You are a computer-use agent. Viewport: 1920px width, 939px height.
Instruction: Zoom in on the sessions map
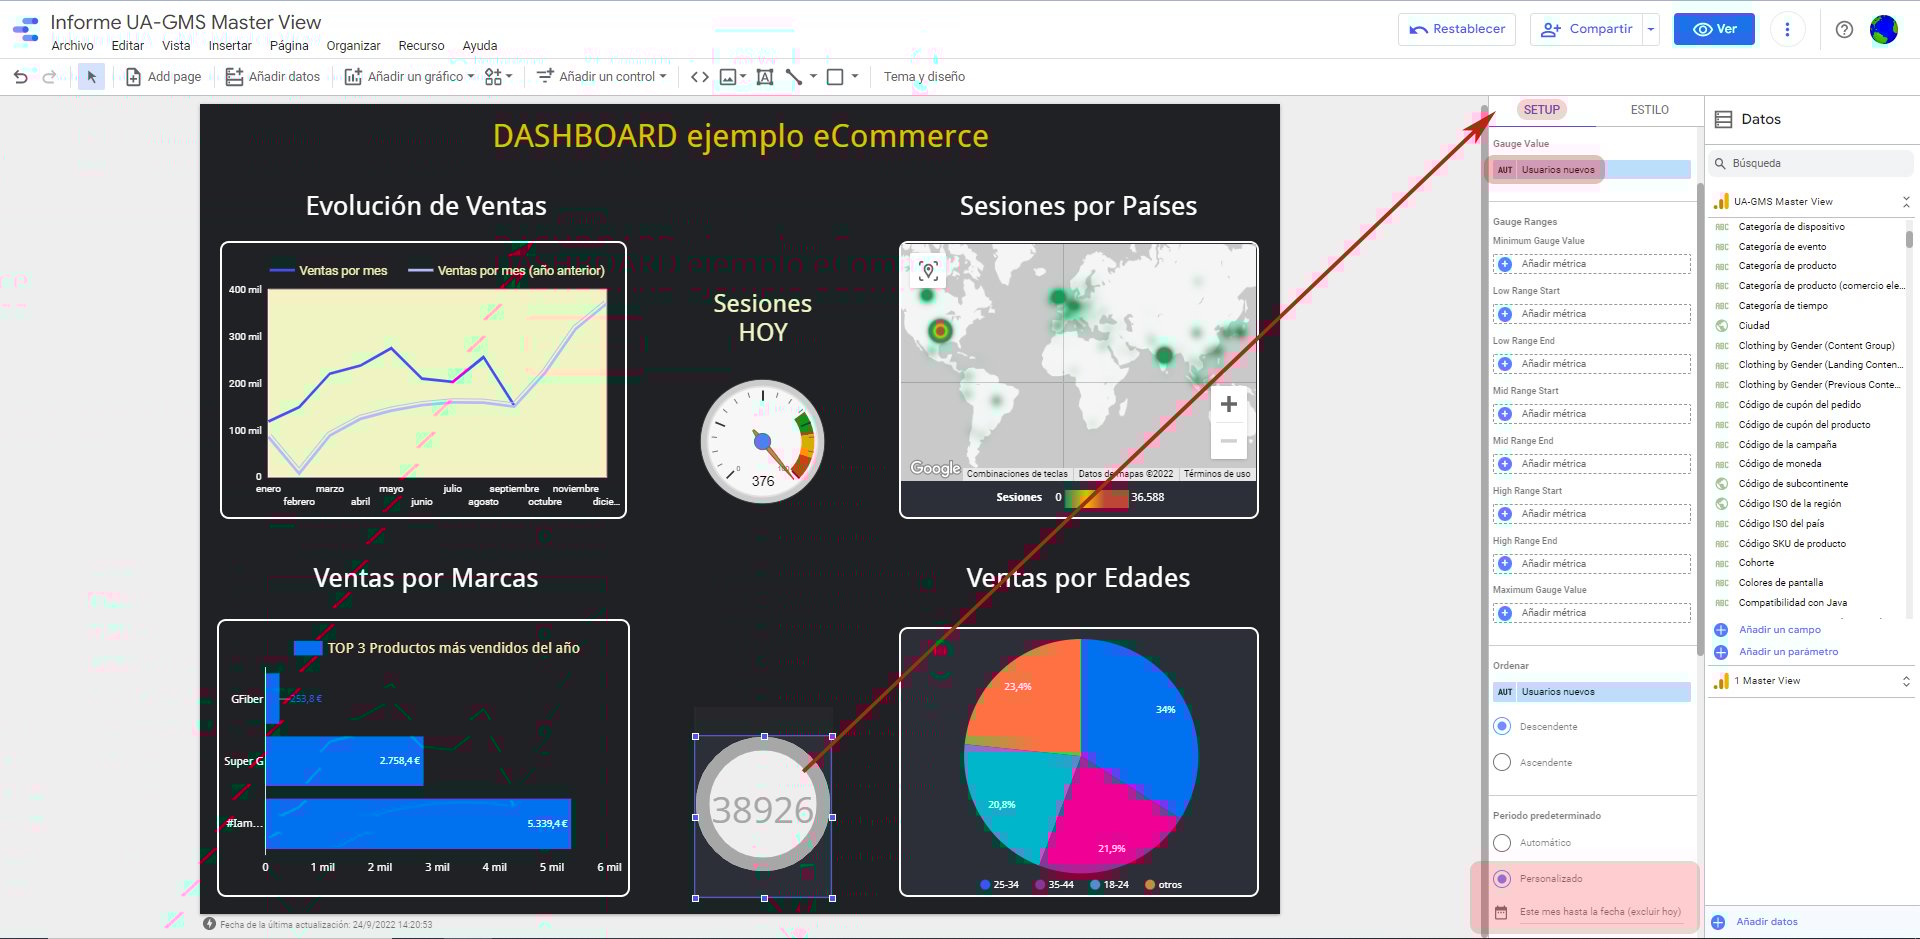[1229, 404]
